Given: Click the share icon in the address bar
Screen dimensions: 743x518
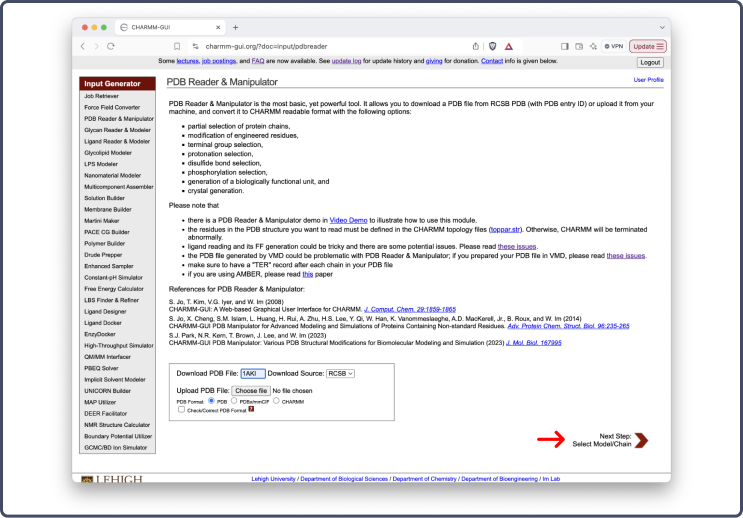Looking at the screenshot, I should [x=475, y=46].
